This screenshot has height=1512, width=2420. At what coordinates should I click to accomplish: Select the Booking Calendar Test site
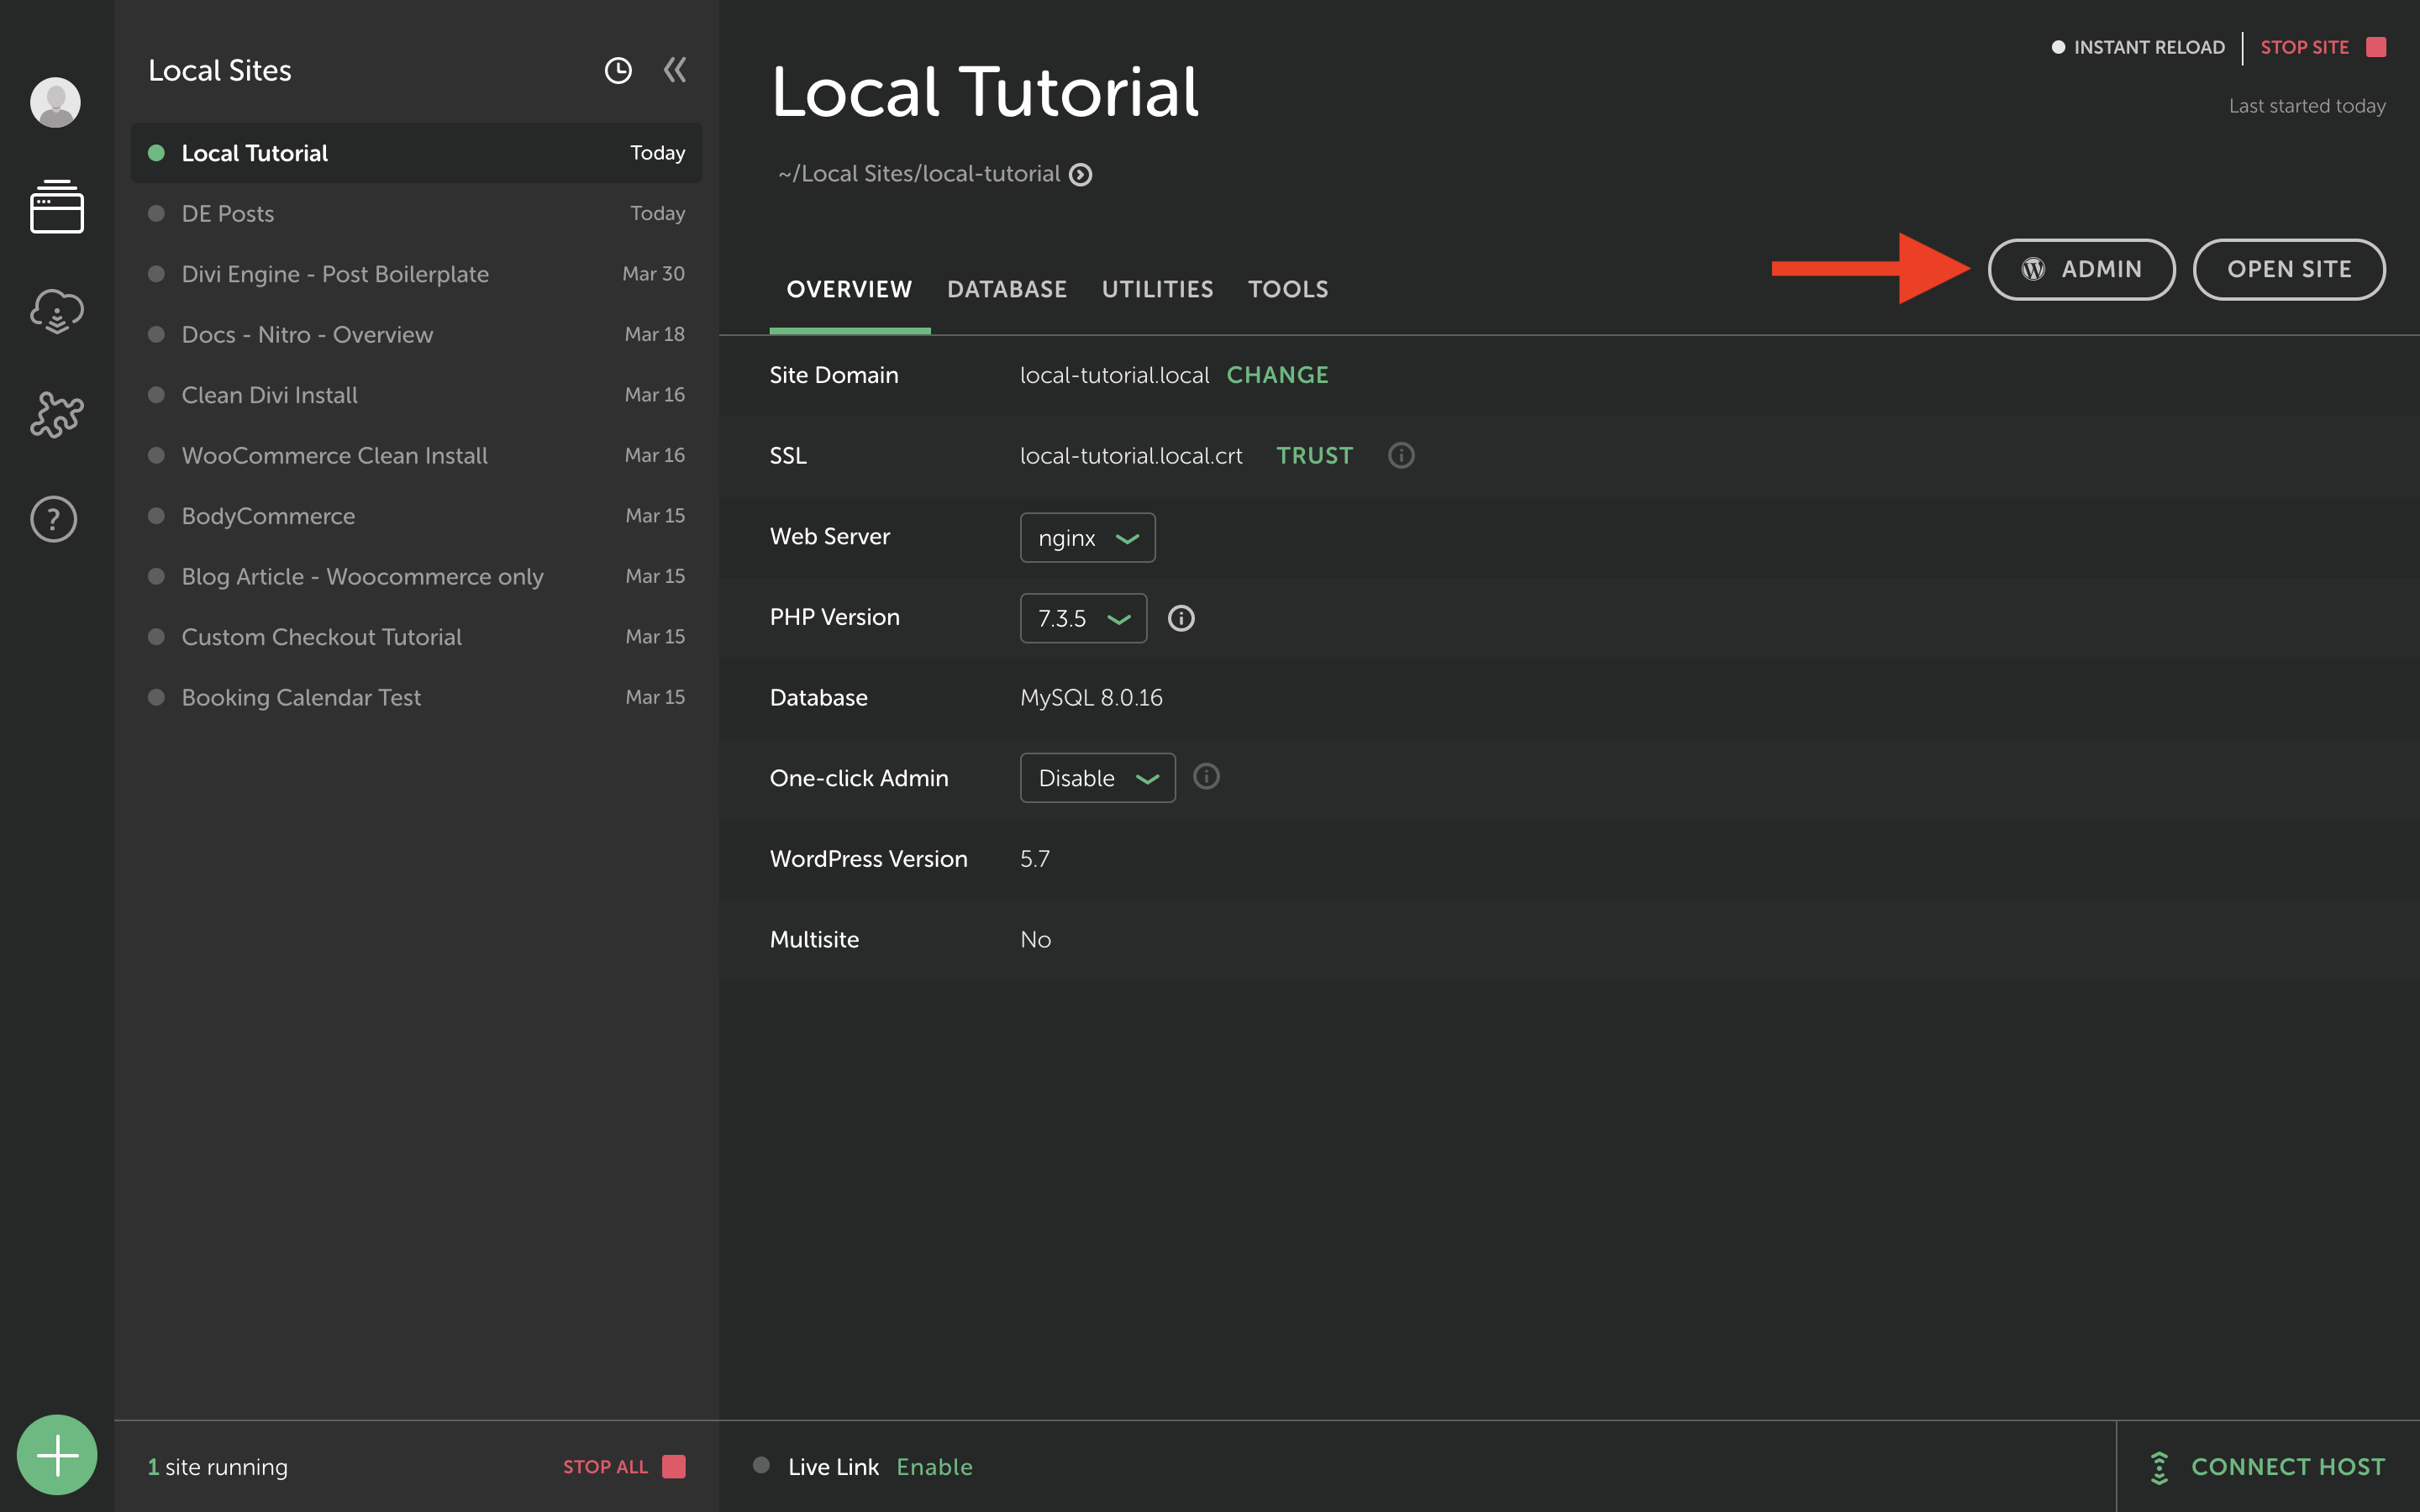pyautogui.click(x=416, y=697)
